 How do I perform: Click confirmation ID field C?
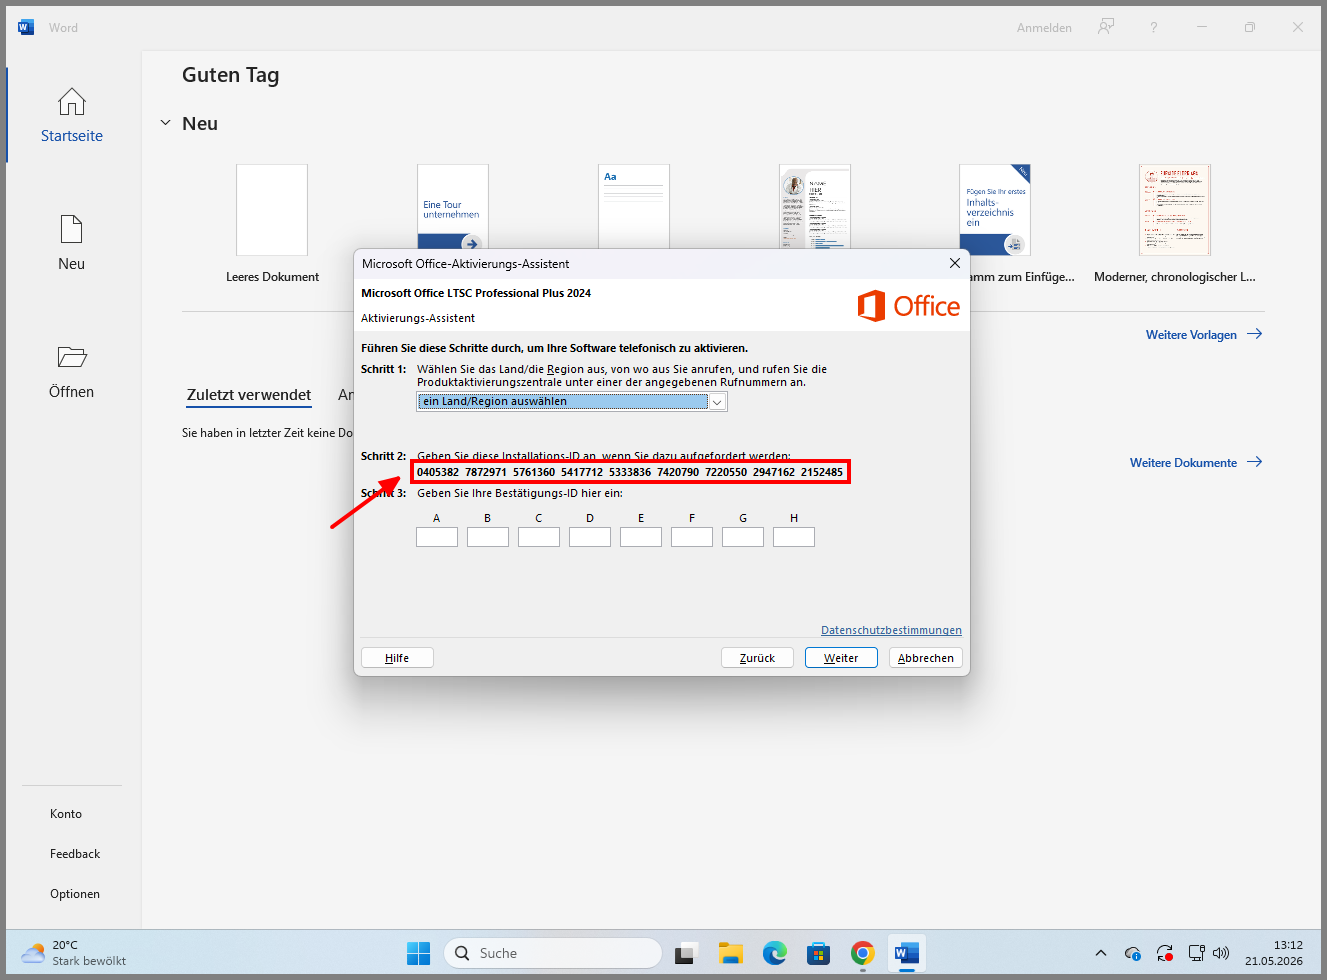pyautogui.click(x=539, y=537)
